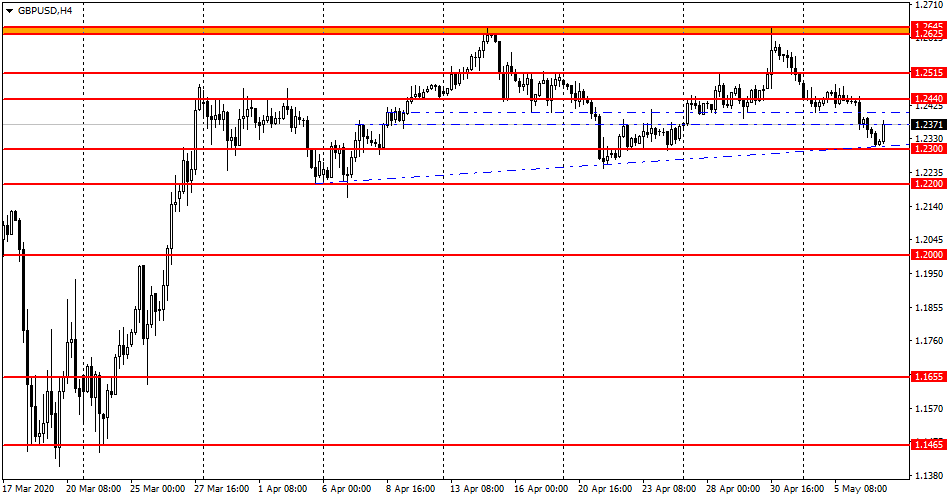Image resolution: width=950 pixels, height=500 pixels.
Task: Select the 27 Mar 16:00 time label
Action: click(x=221, y=490)
